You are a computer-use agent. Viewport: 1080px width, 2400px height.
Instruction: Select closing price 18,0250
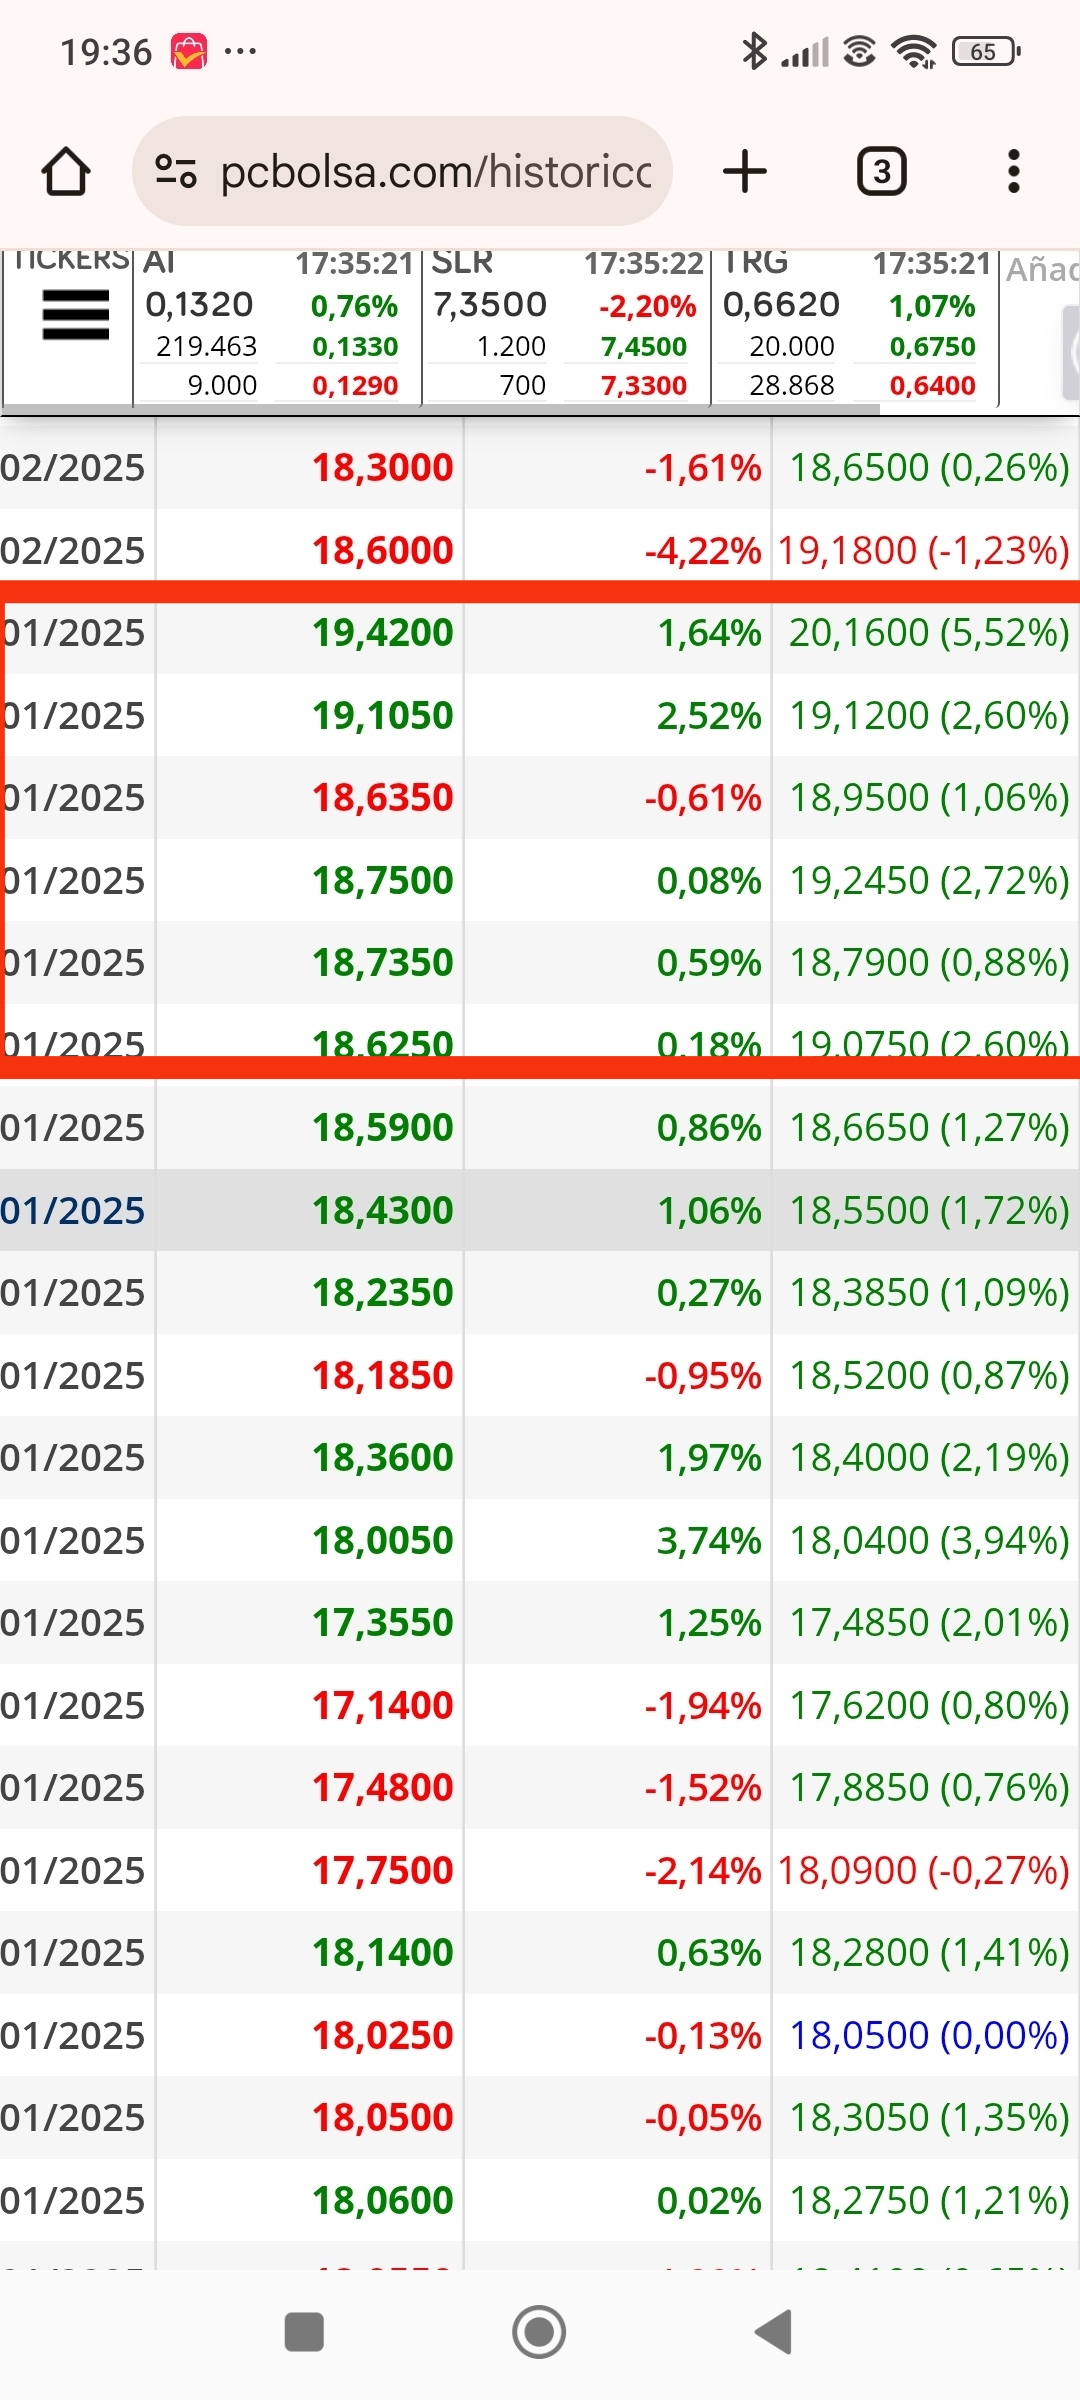[x=382, y=2036]
